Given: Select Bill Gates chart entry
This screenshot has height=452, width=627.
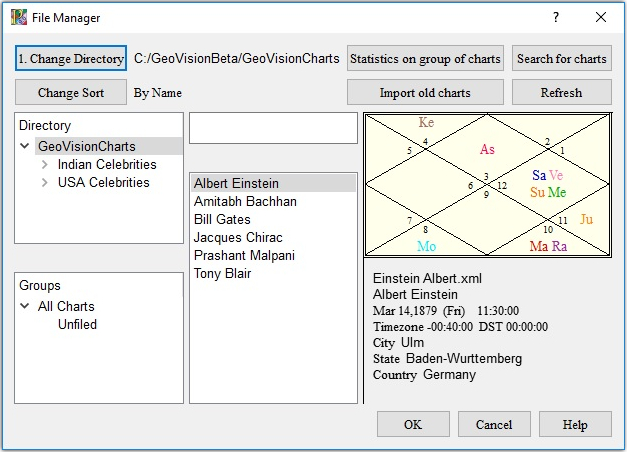Looking at the screenshot, I should pyautogui.click(x=222, y=220).
